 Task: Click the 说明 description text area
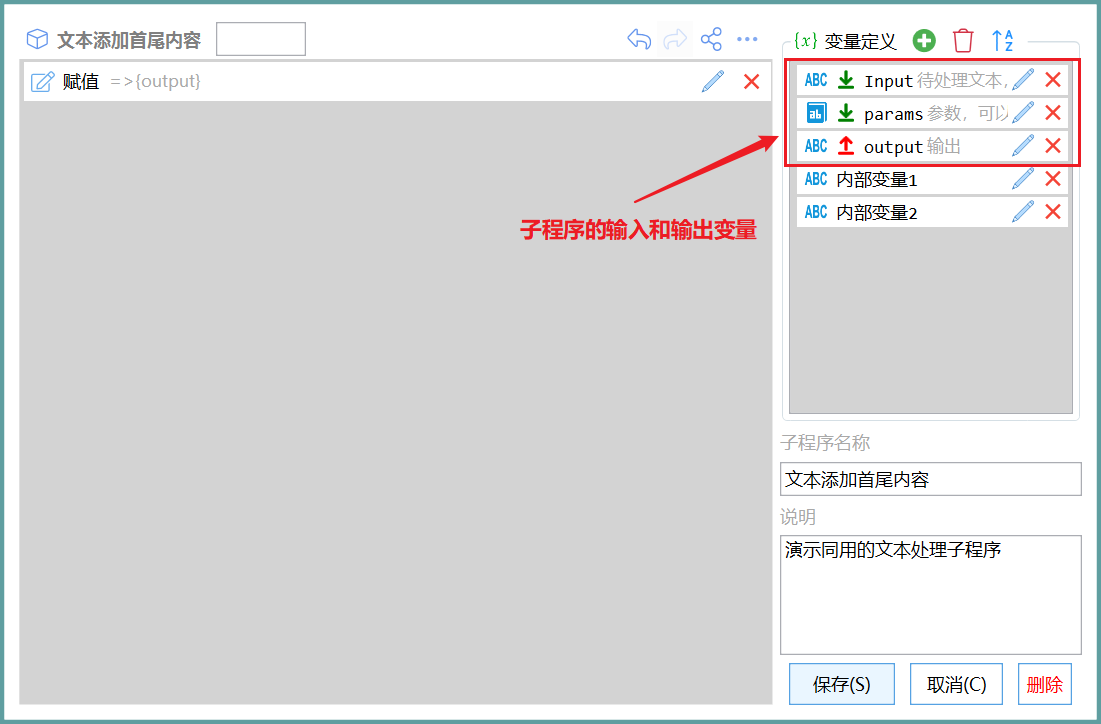tap(930, 595)
